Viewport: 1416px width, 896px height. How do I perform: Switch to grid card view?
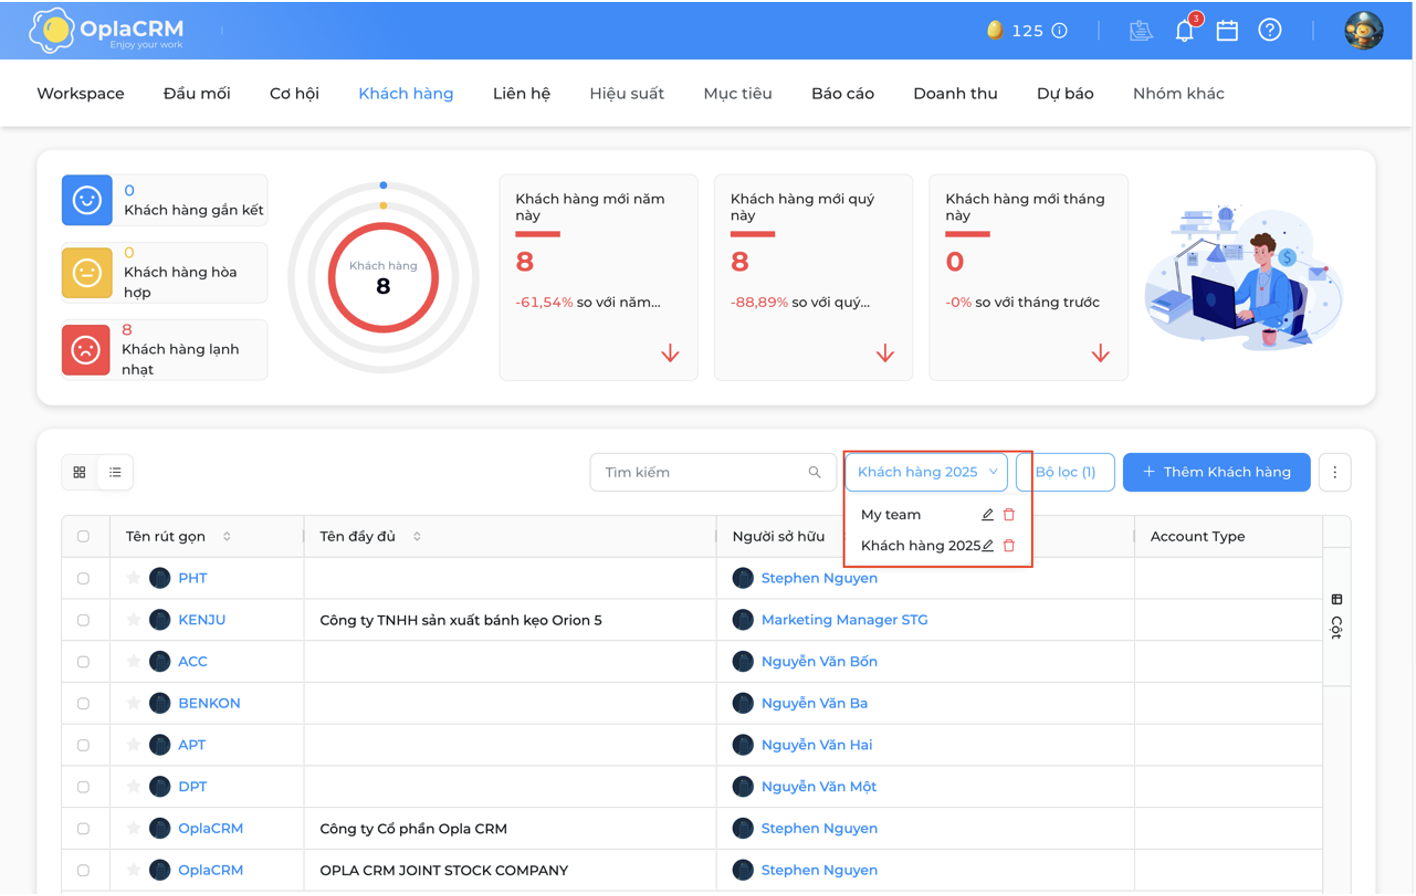point(80,472)
